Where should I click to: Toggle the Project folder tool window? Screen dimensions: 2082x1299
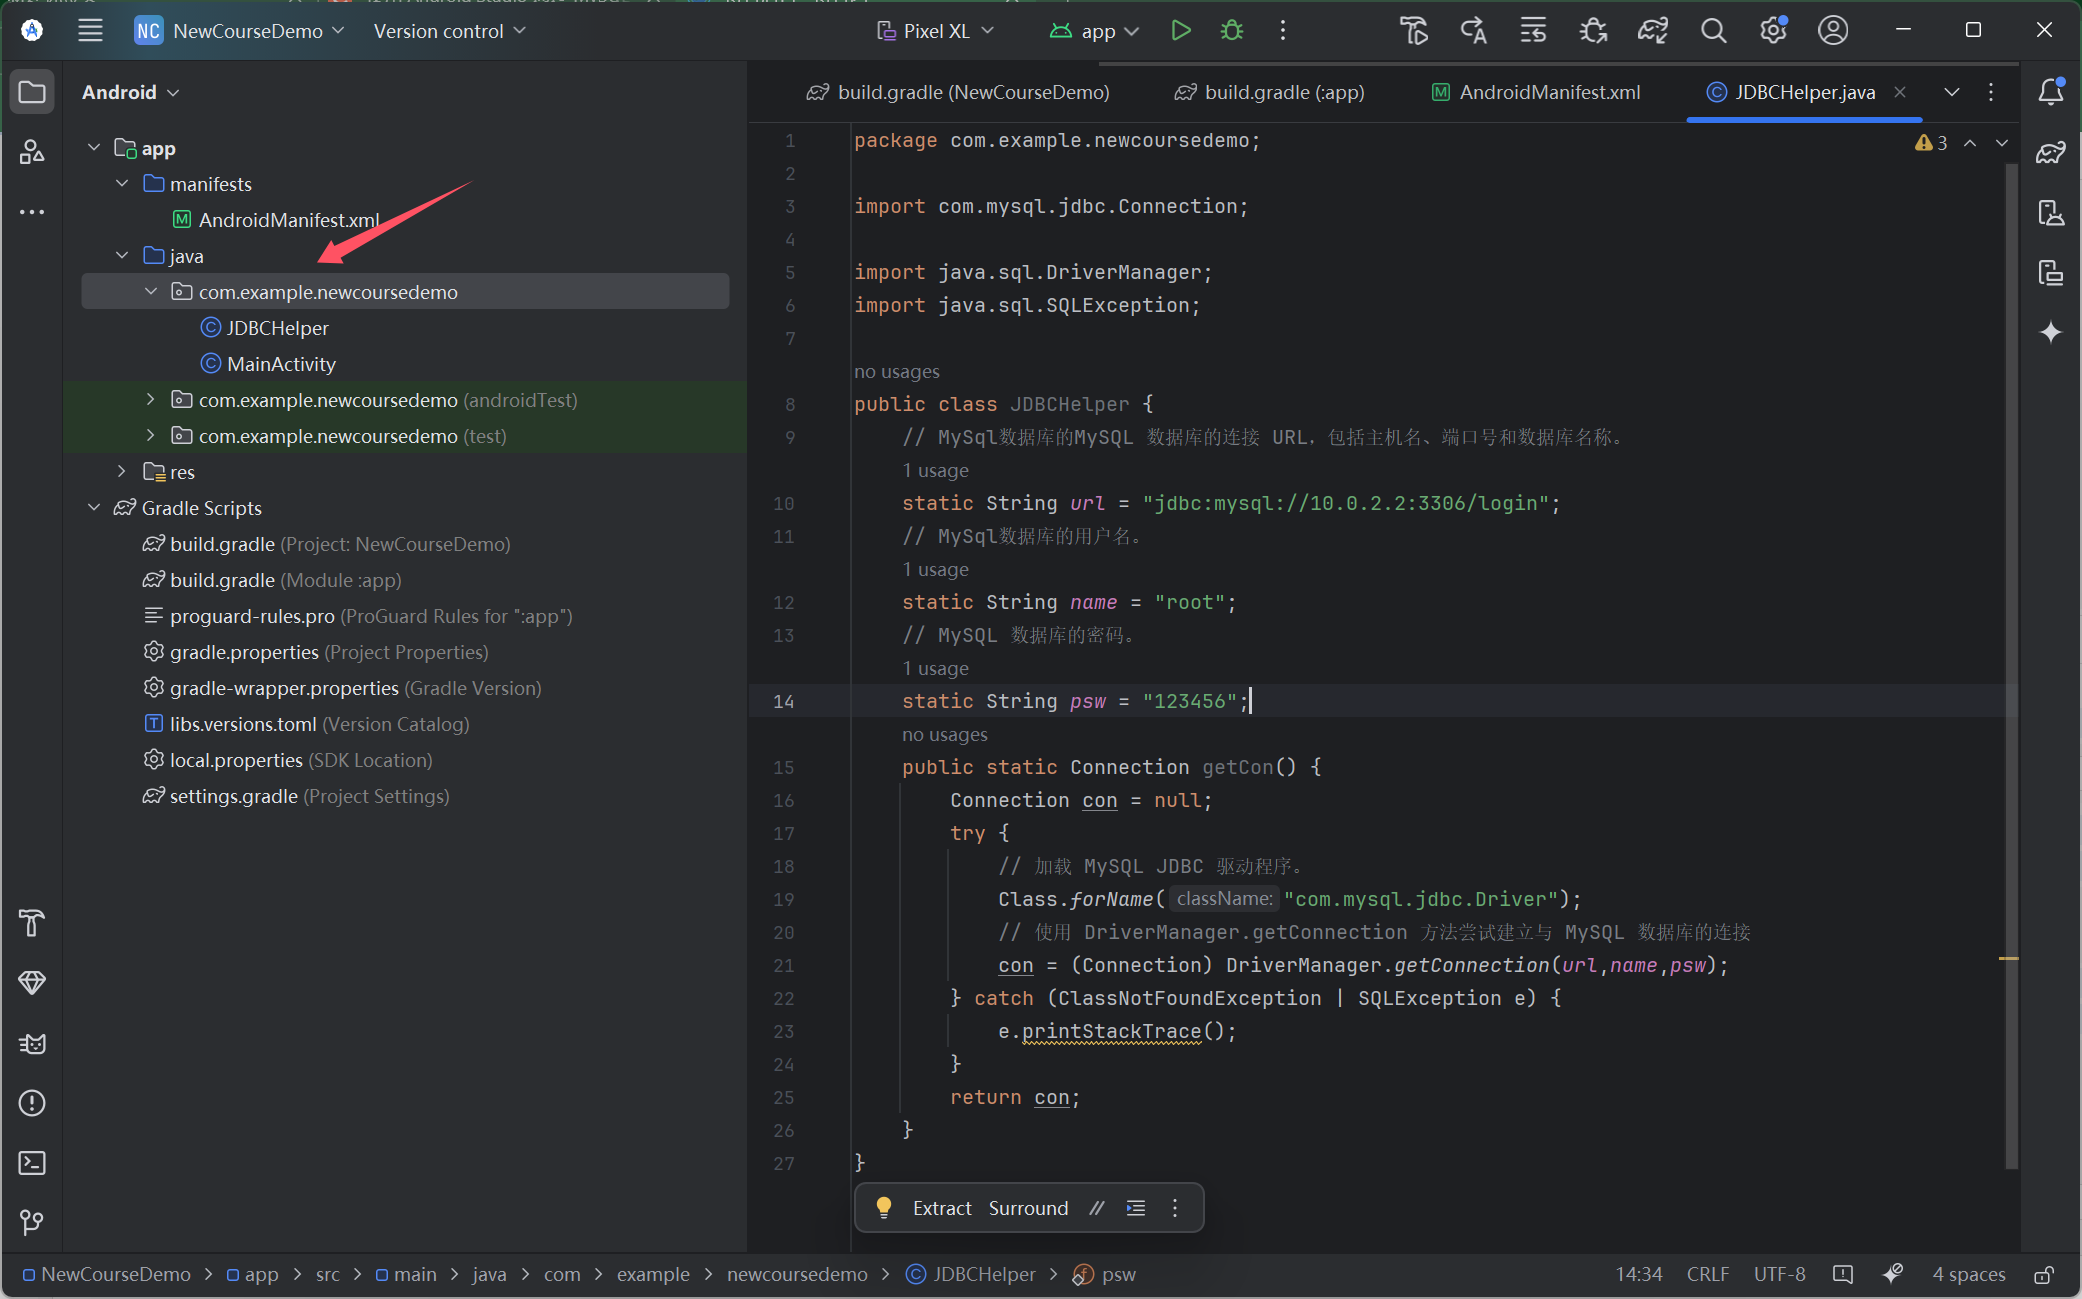[x=32, y=92]
